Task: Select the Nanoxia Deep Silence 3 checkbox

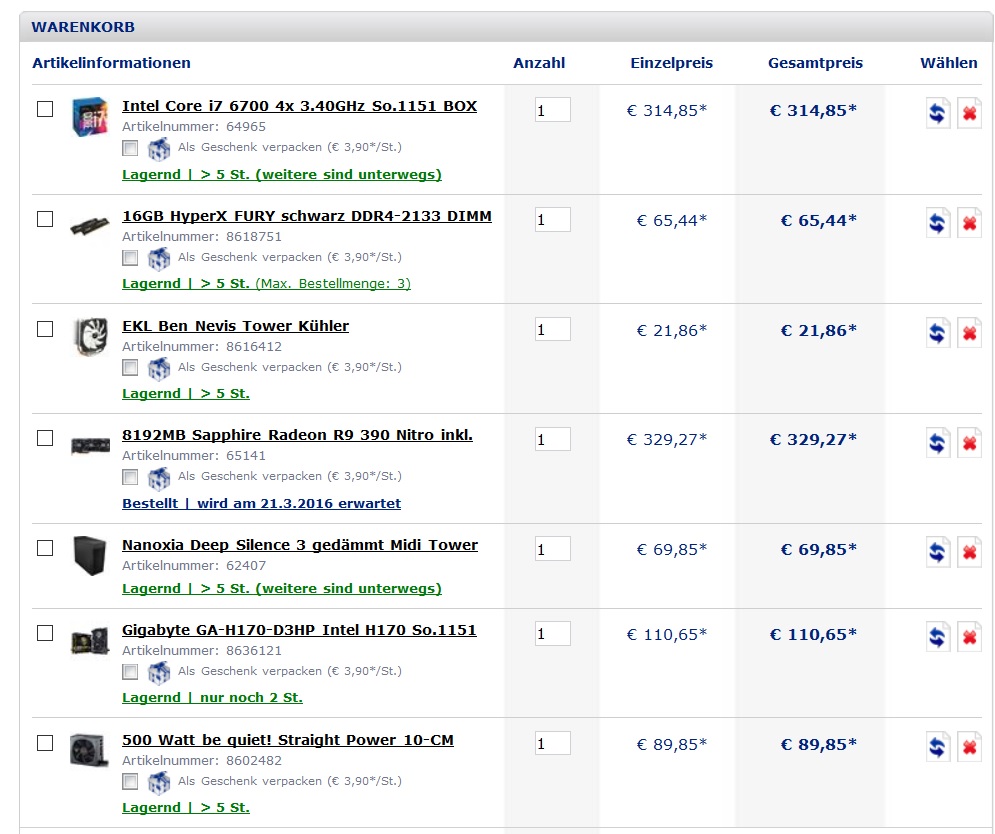Action: 45,548
